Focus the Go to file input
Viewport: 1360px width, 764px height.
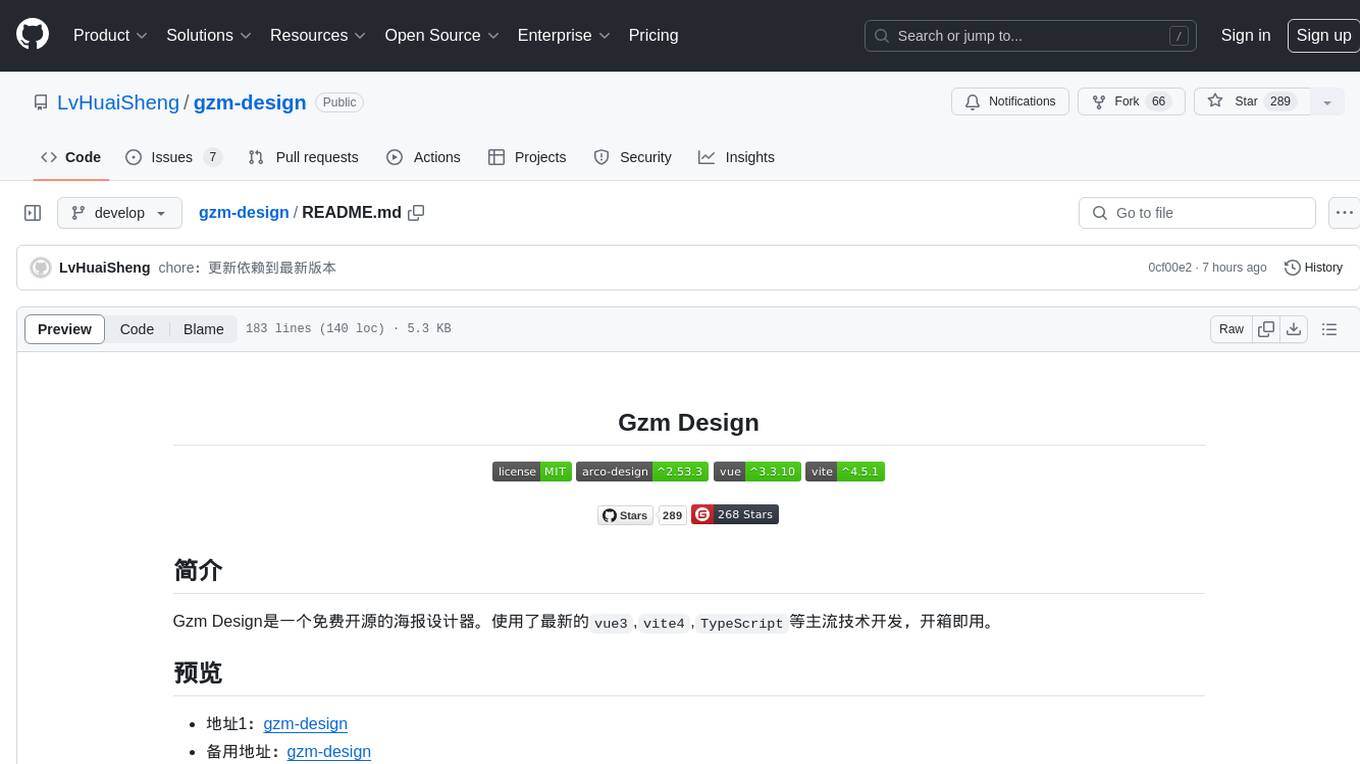pyautogui.click(x=1197, y=213)
